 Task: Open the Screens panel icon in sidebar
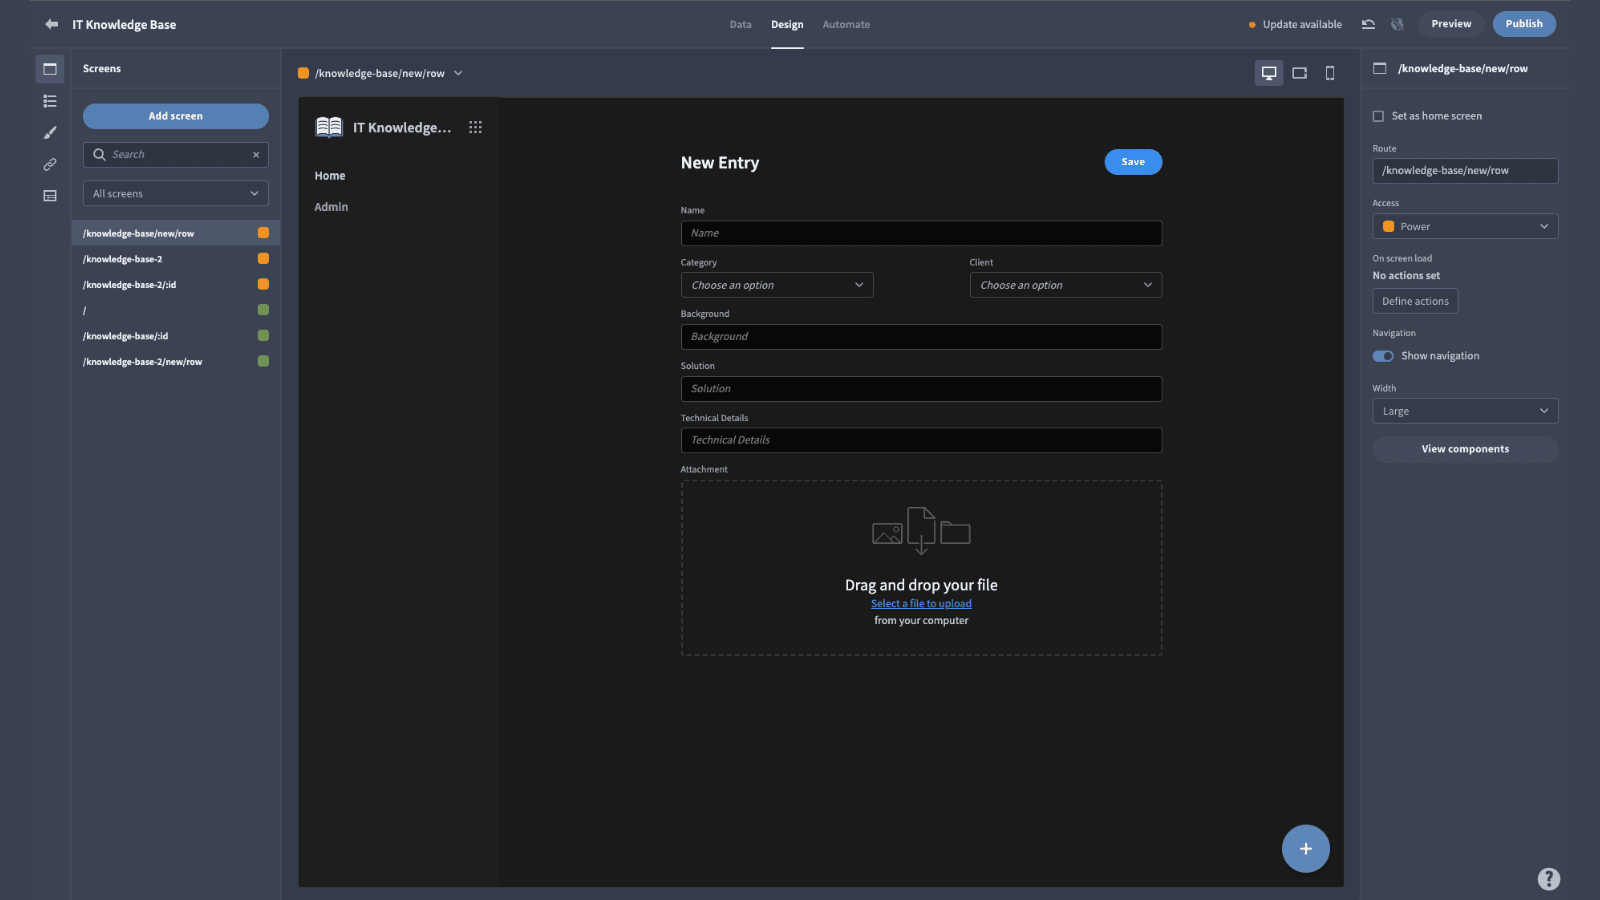click(50, 69)
